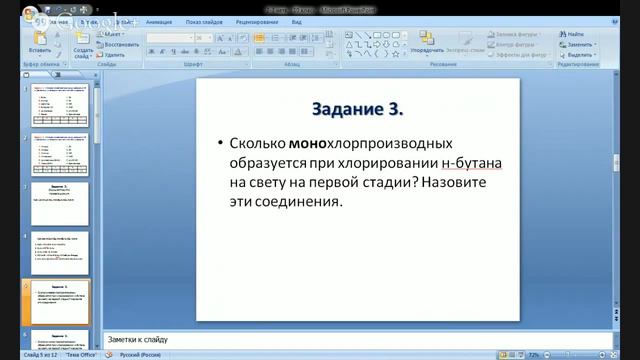Toggle Strikethrough formatting

(185, 52)
